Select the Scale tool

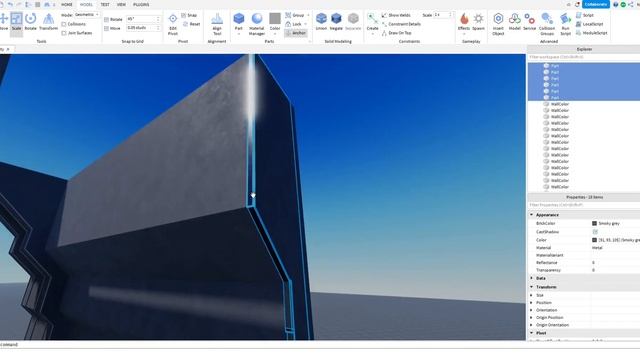tap(16, 23)
